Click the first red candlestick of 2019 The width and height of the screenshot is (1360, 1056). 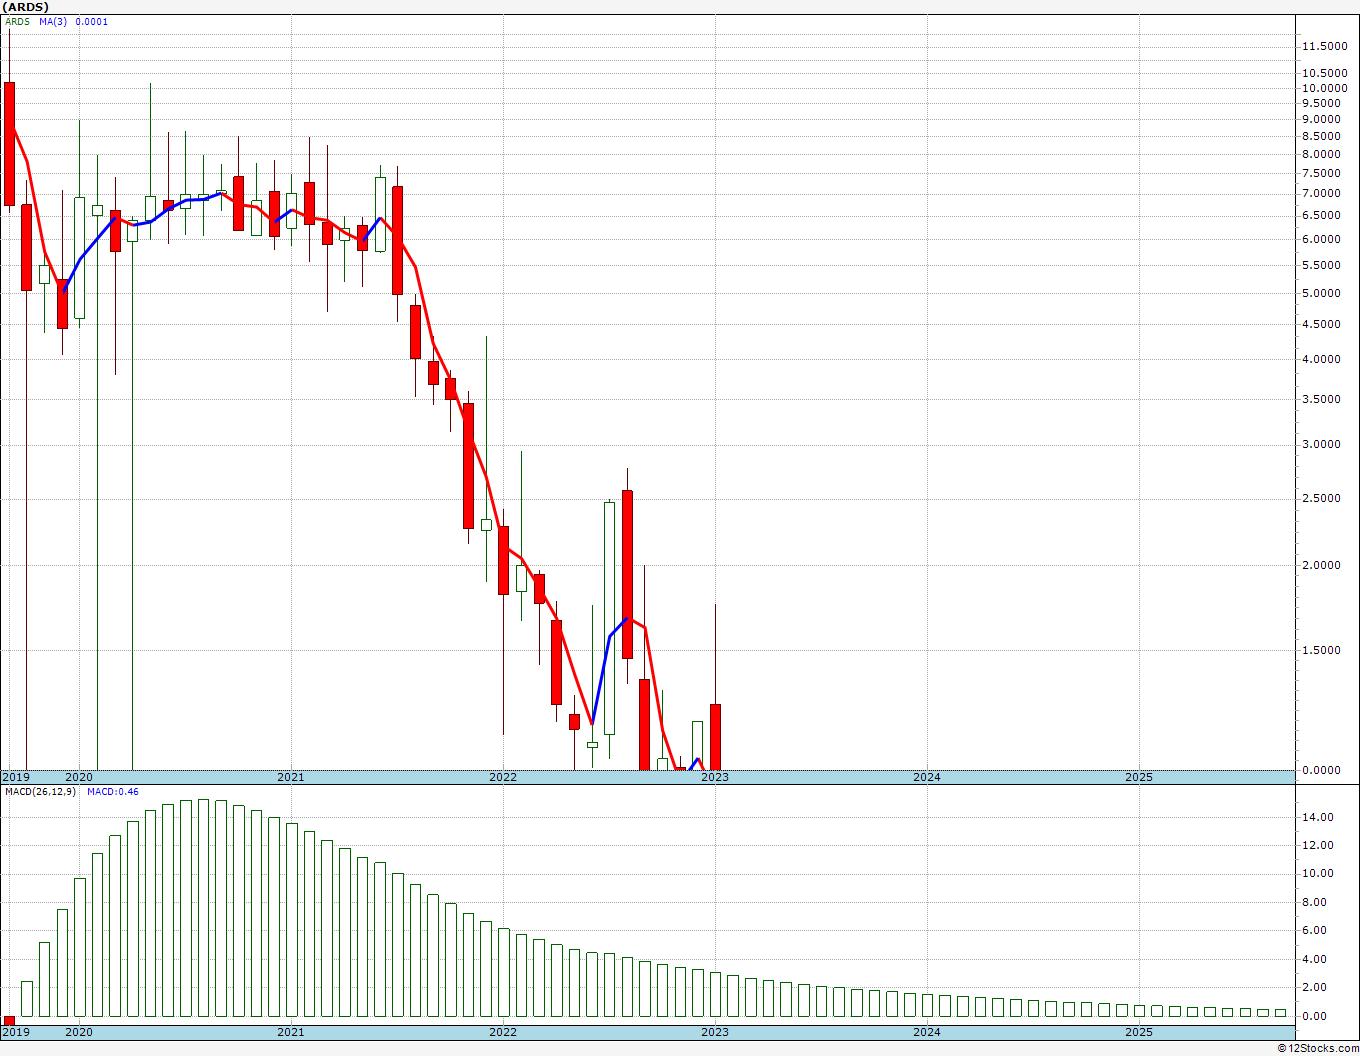pos(10,144)
